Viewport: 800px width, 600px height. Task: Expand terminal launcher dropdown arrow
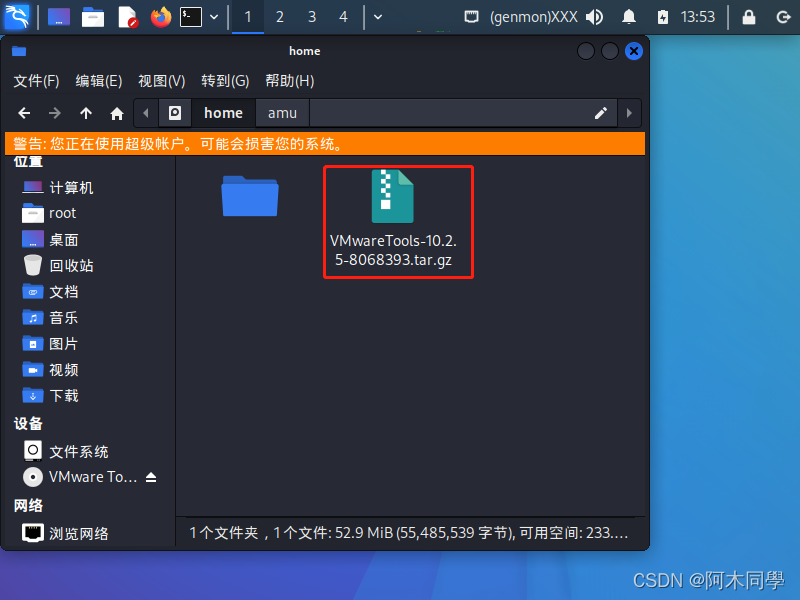[214, 17]
